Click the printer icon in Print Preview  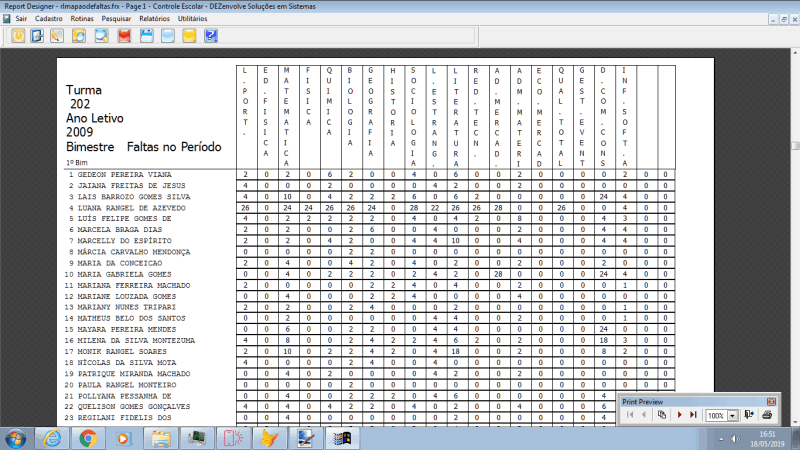click(767, 414)
